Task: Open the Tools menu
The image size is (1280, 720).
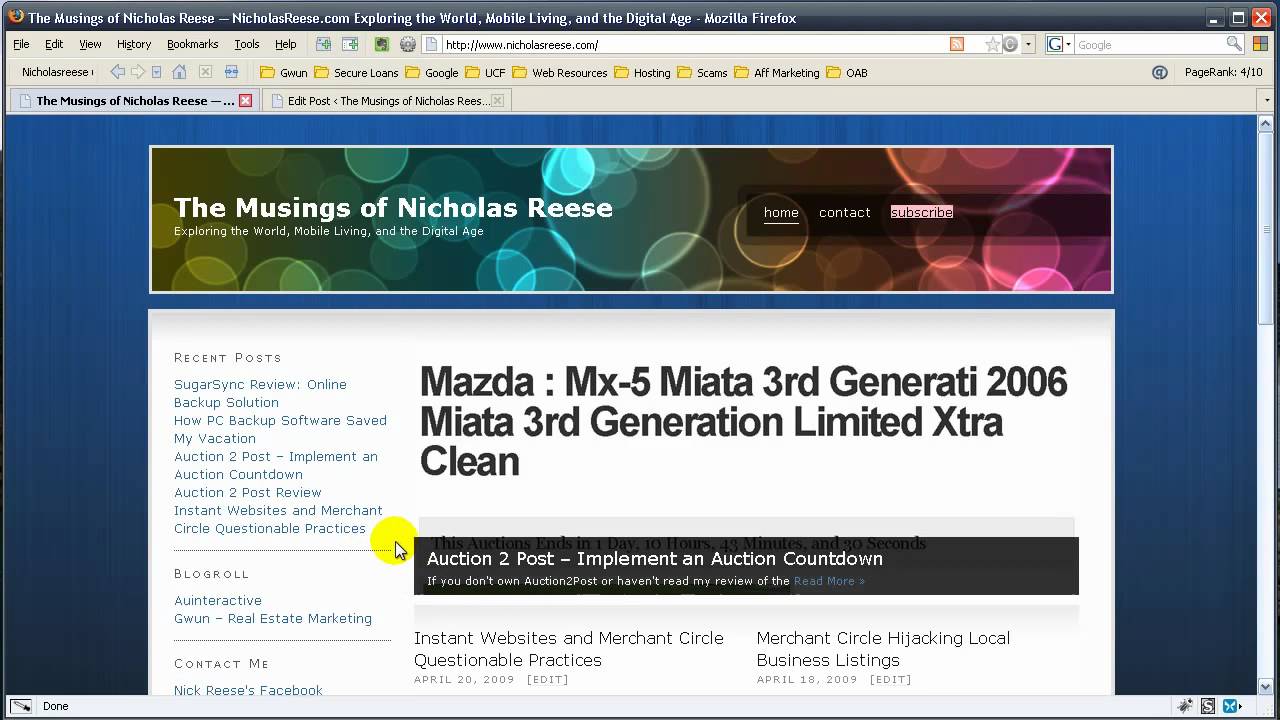Action: pyautogui.click(x=246, y=44)
